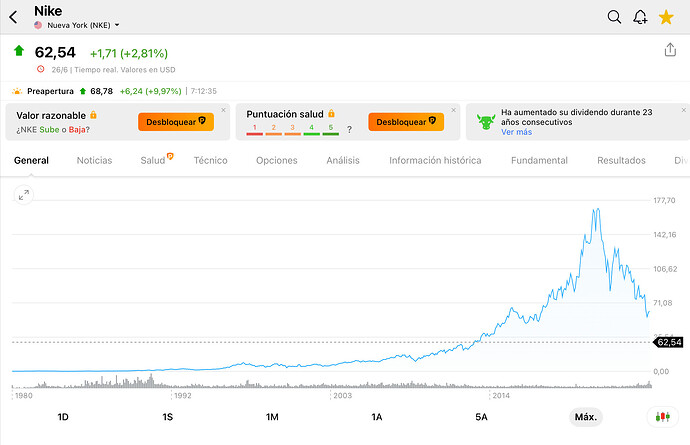Click the 2014 label on the time axis

(501, 395)
